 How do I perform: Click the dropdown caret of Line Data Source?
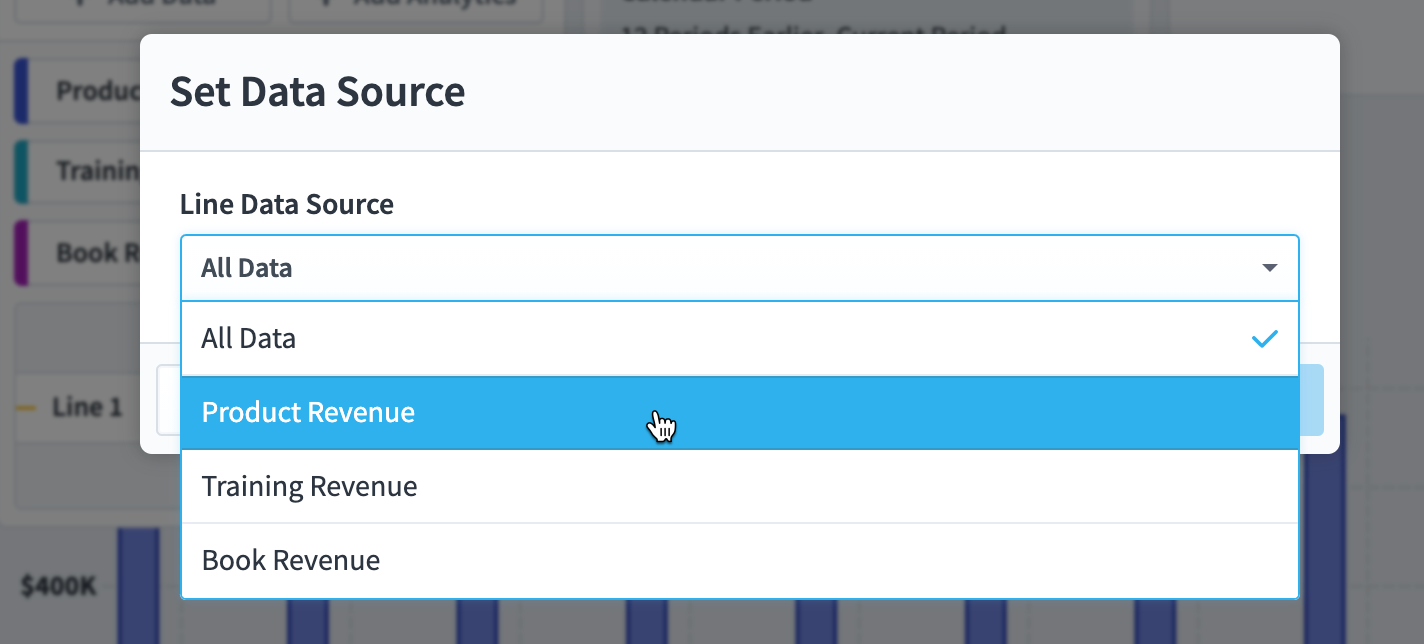pyautogui.click(x=1270, y=268)
